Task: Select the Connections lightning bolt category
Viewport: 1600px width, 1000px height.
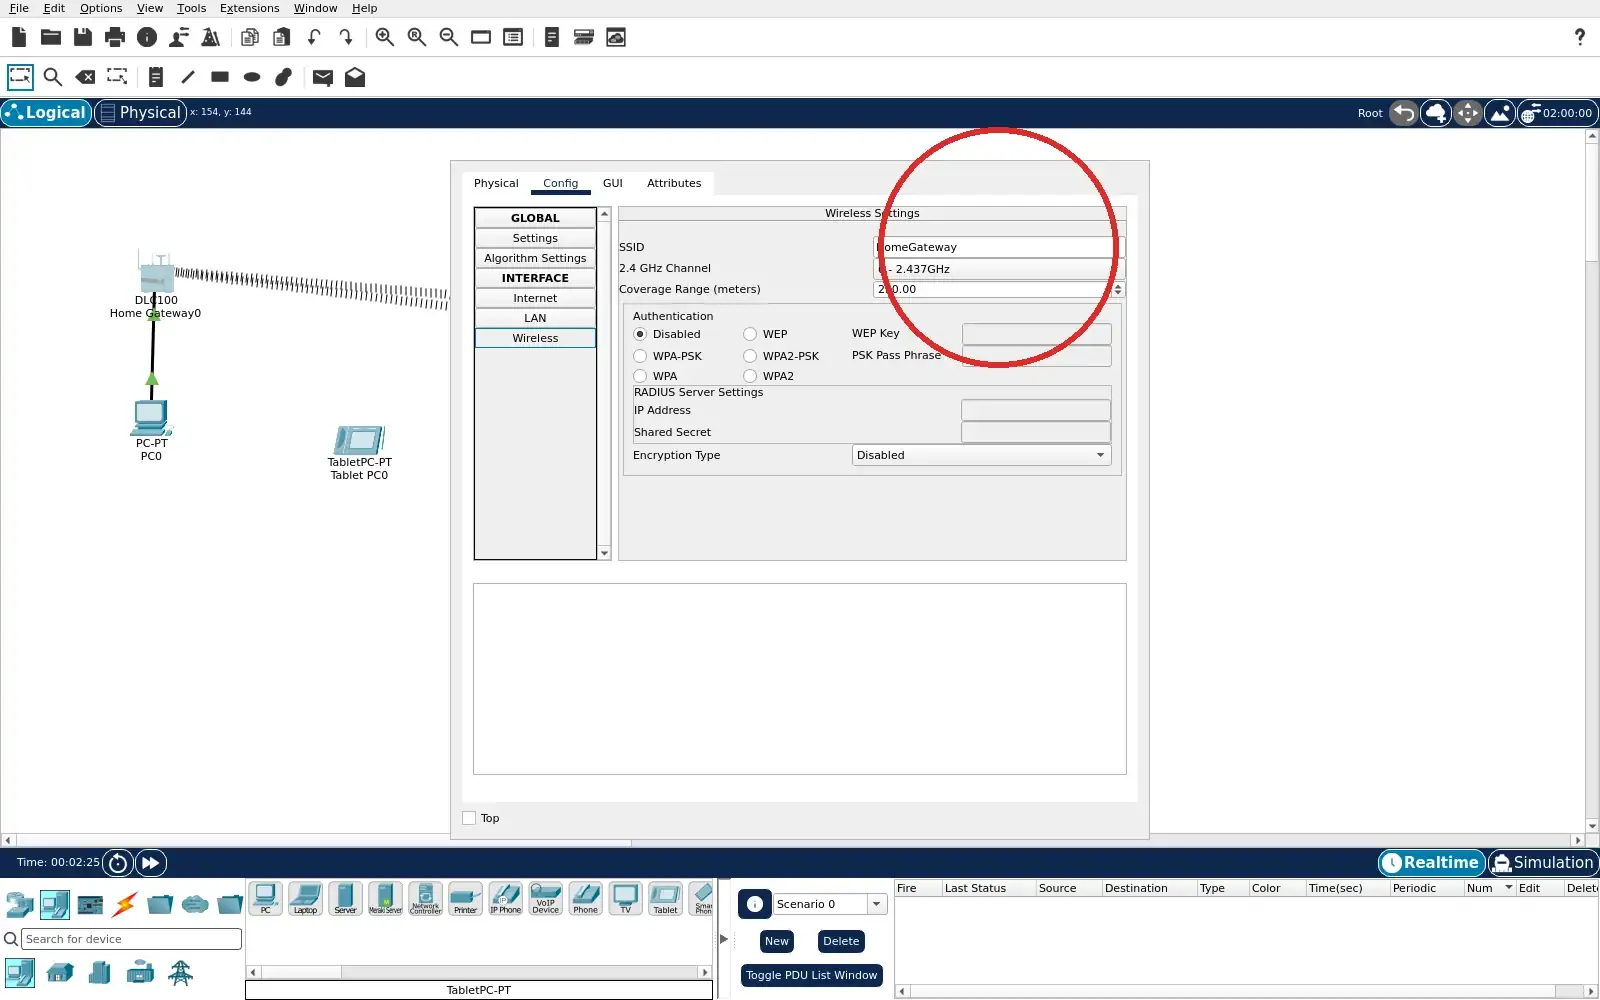Action: 125,905
